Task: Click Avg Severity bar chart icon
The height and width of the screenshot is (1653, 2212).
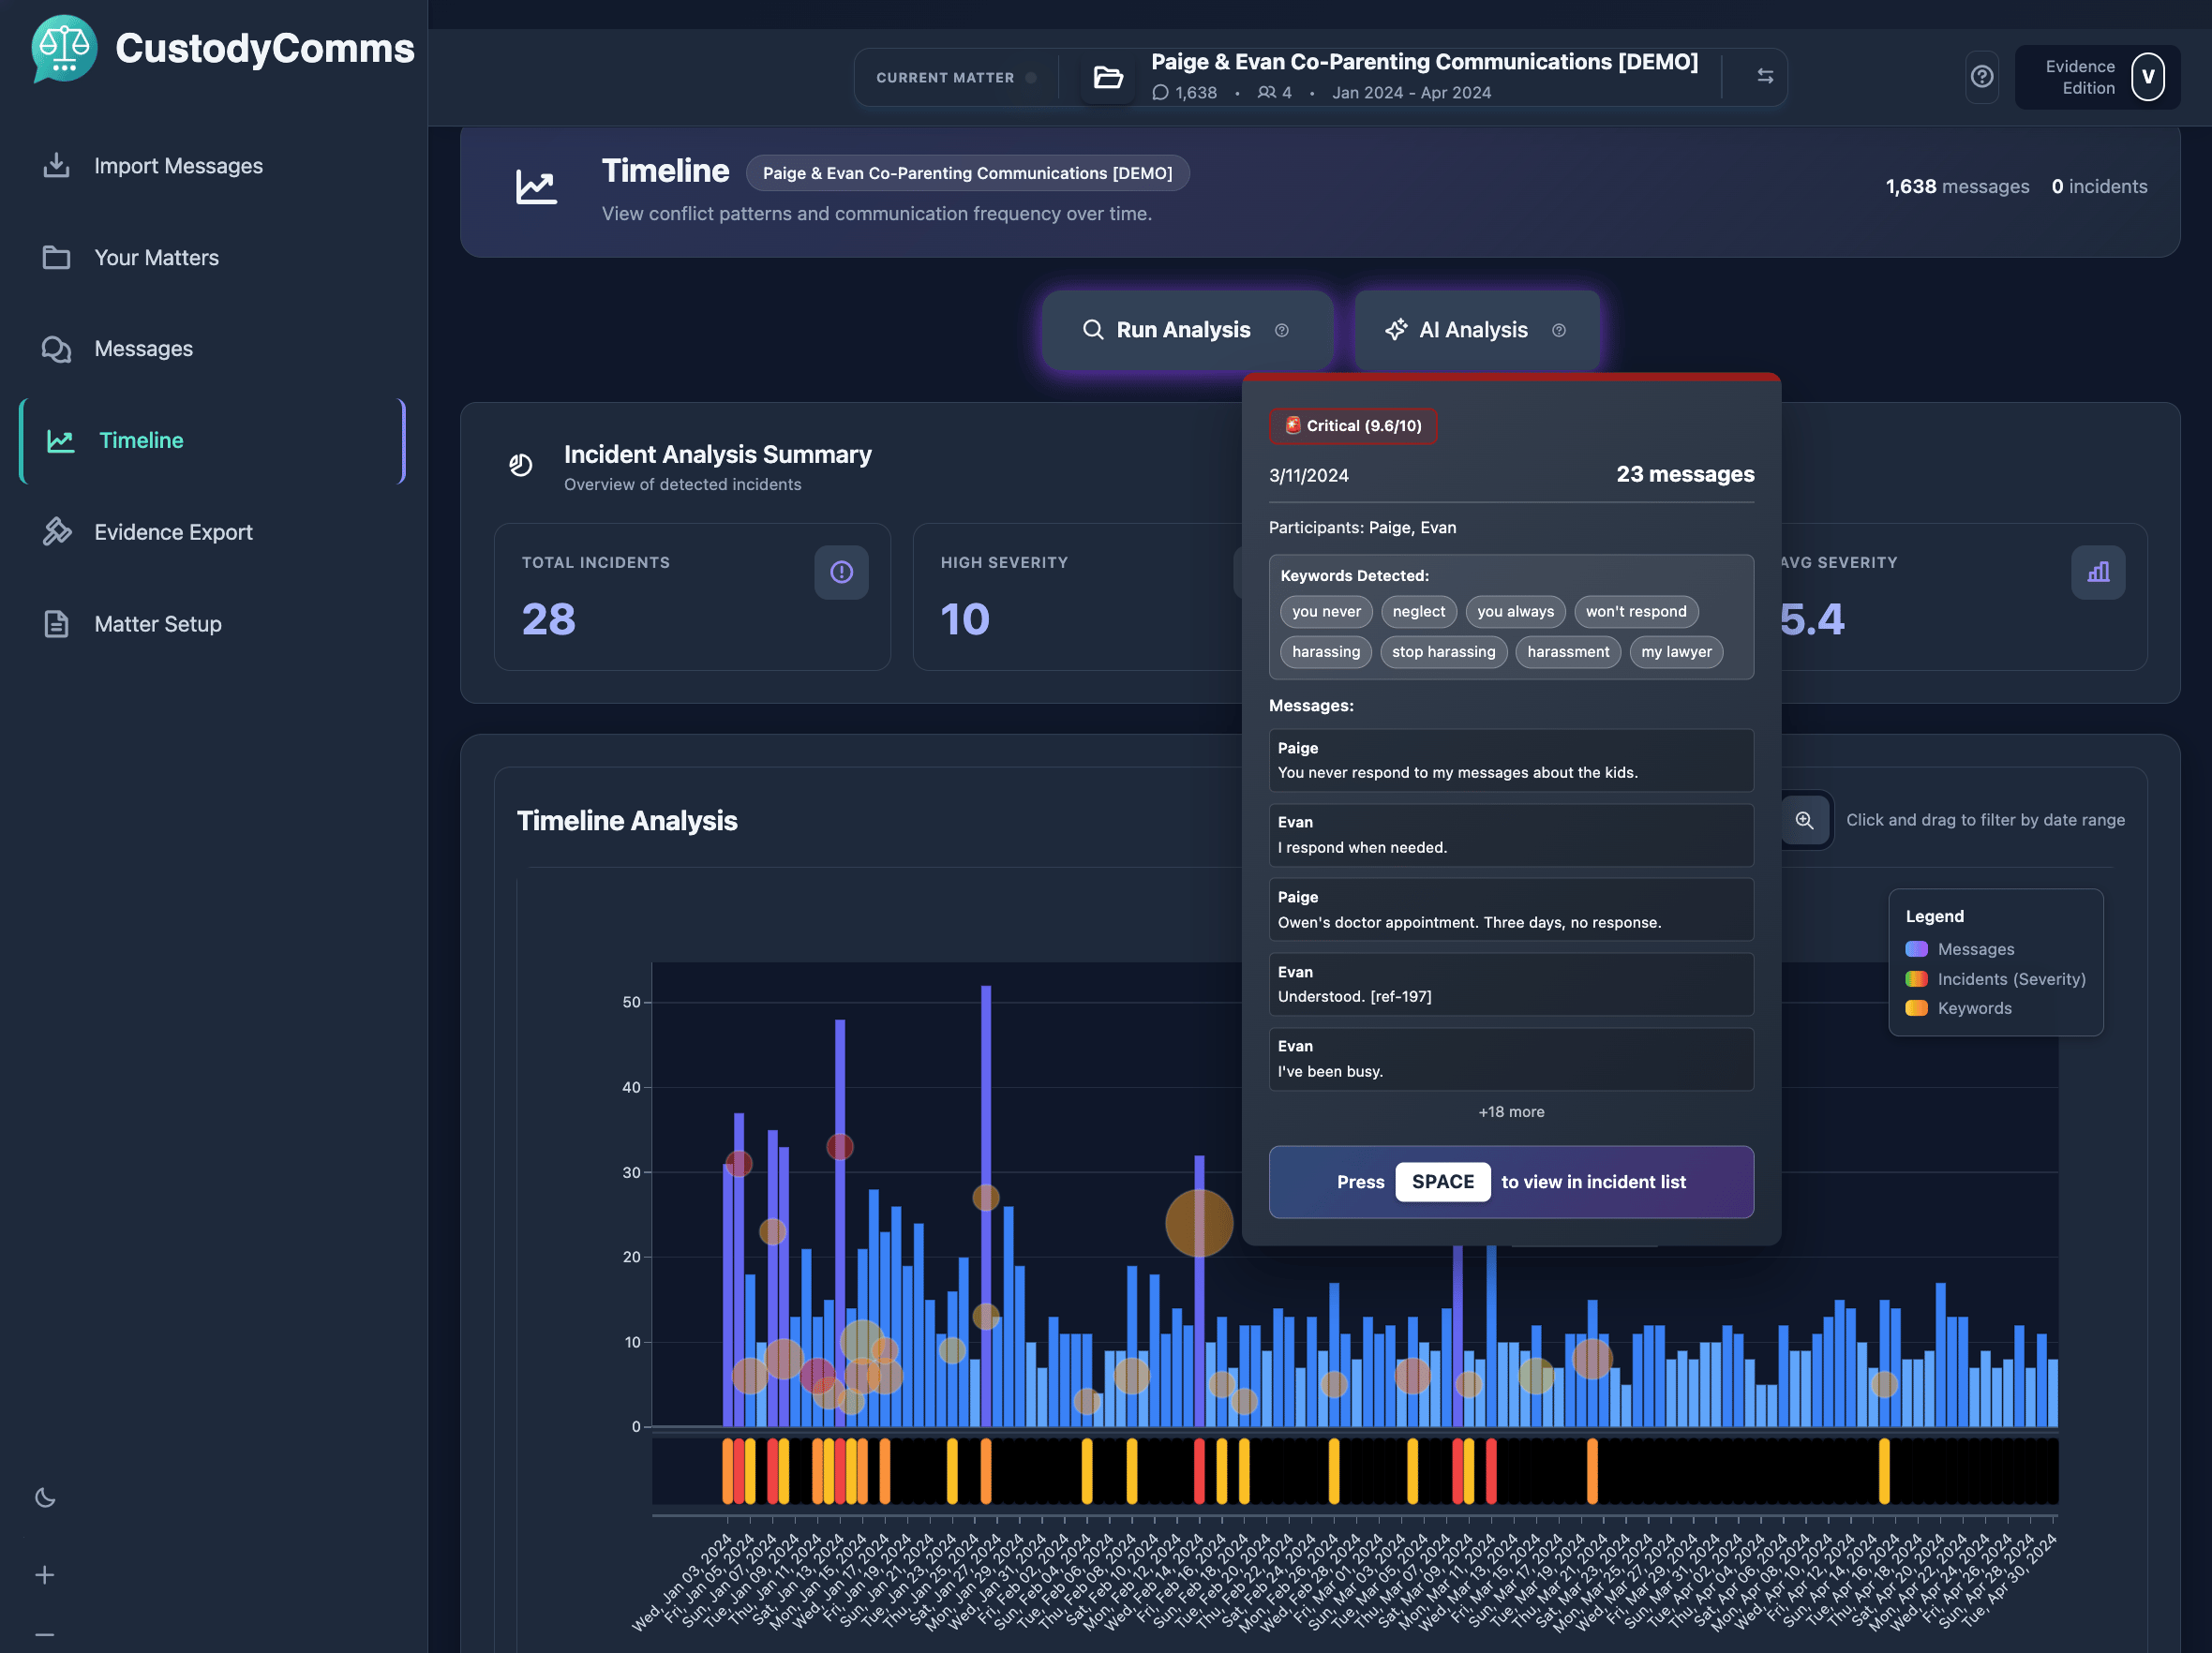Action: pos(2097,572)
